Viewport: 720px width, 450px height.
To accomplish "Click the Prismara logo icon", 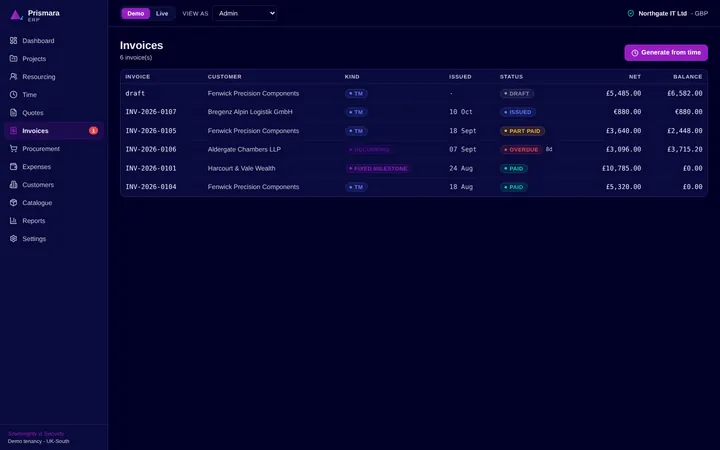I will tap(16, 15).
